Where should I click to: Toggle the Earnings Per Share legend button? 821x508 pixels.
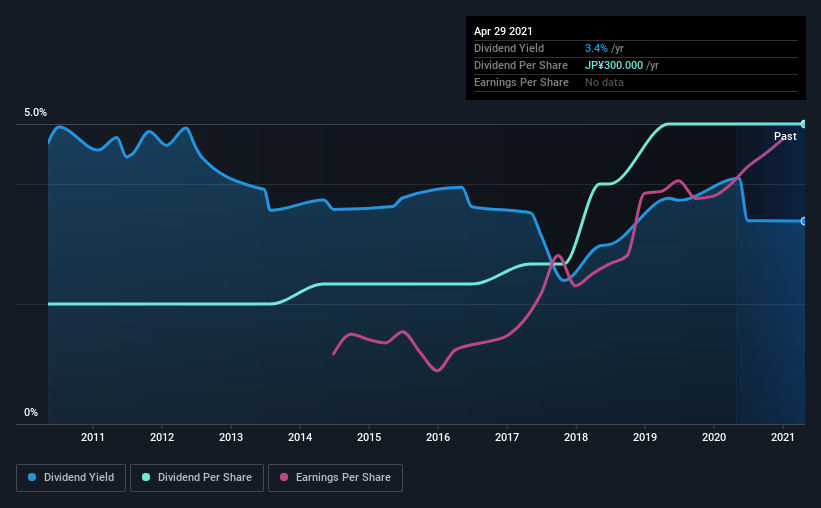pyautogui.click(x=335, y=478)
